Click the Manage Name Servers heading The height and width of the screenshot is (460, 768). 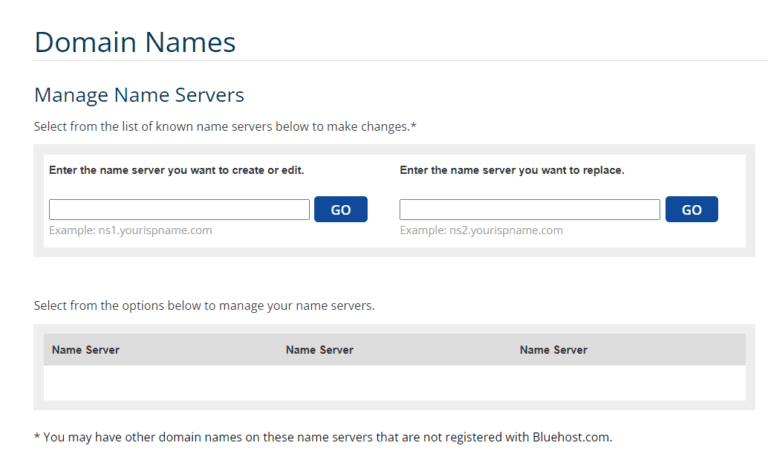[139, 96]
